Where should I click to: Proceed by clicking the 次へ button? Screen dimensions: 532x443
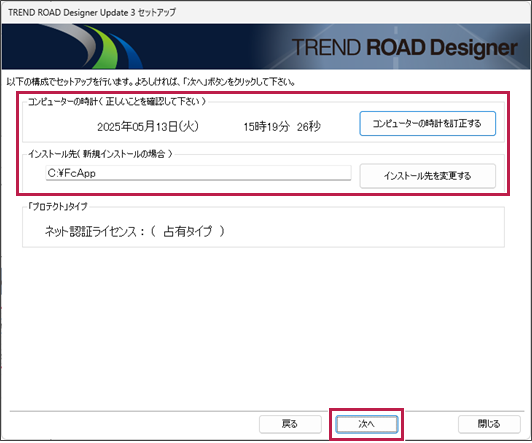point(366,424)
